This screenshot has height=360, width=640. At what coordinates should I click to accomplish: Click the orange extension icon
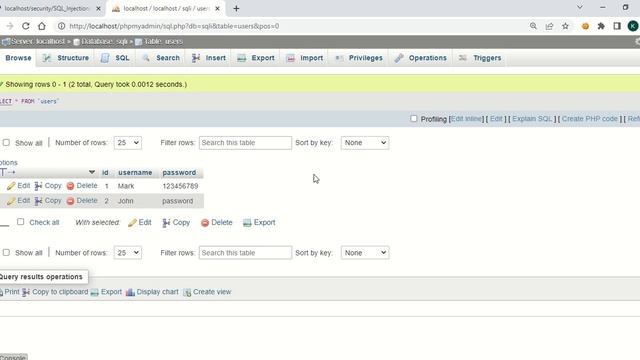click(x=585, y=26)
